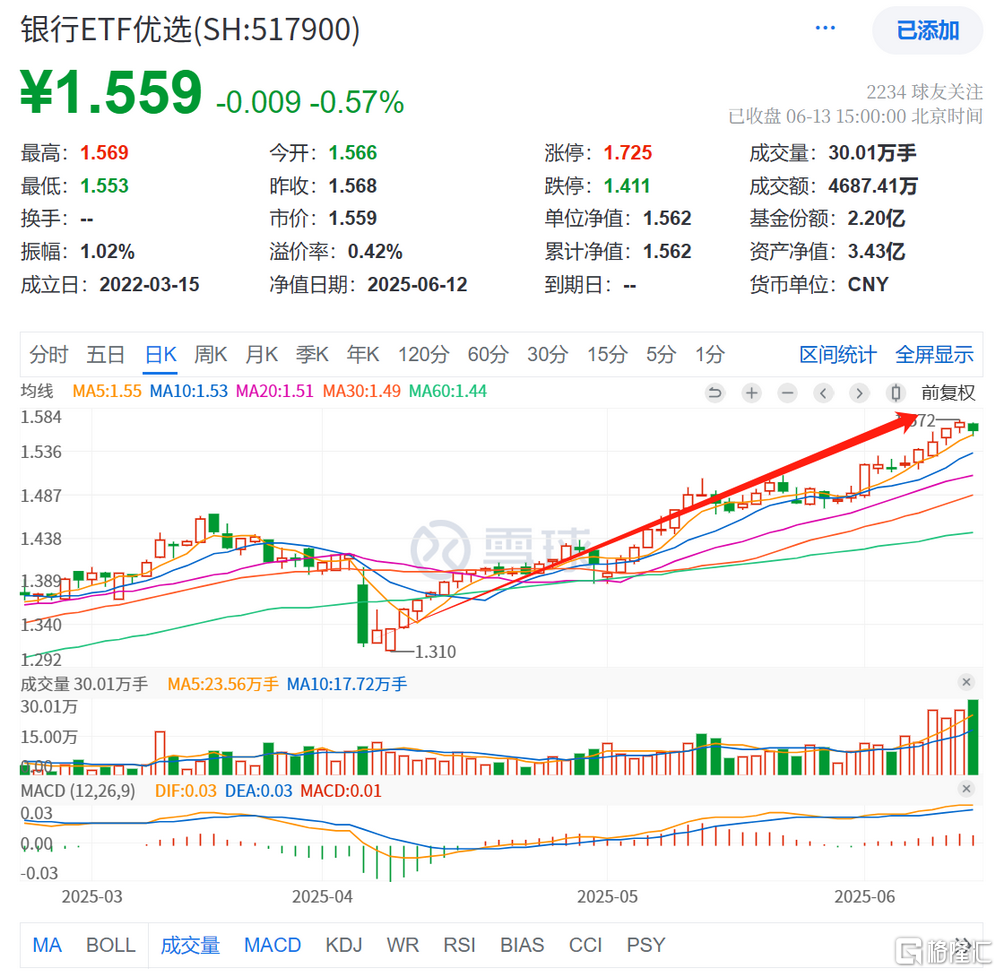Move chart left with arrow icon
Image resolution: width=999 pixels, height=973 pixels.
[x=823, y=393]
